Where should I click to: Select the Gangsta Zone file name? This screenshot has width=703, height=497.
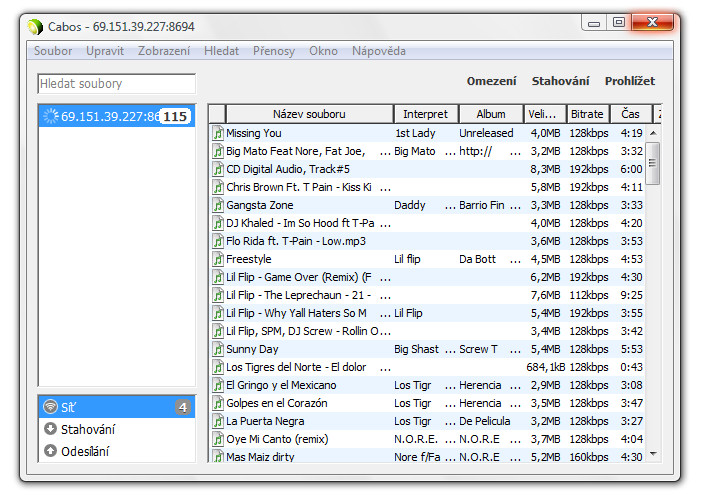click(260, 205)
